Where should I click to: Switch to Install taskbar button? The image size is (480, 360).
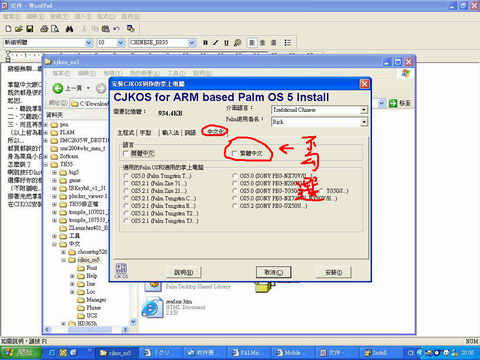click(379, 353)
